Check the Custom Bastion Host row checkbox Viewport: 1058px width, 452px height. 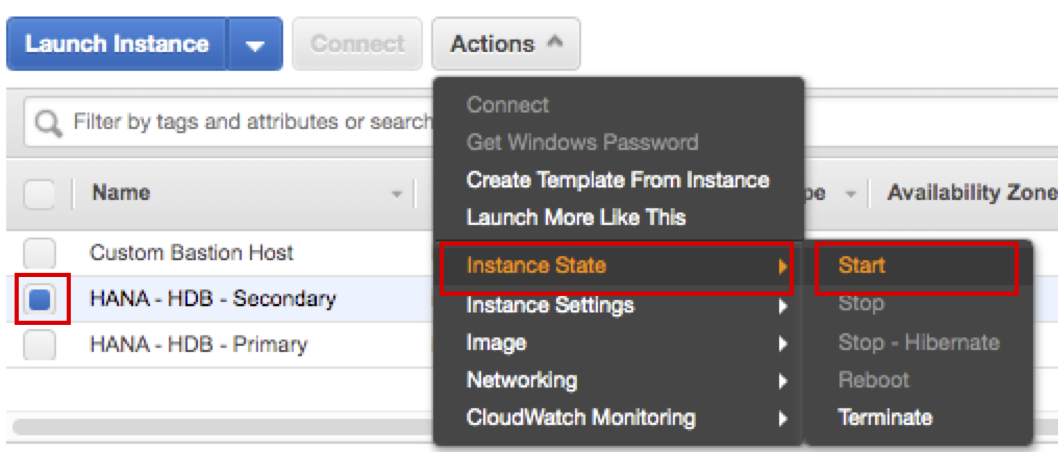point(39,253)
